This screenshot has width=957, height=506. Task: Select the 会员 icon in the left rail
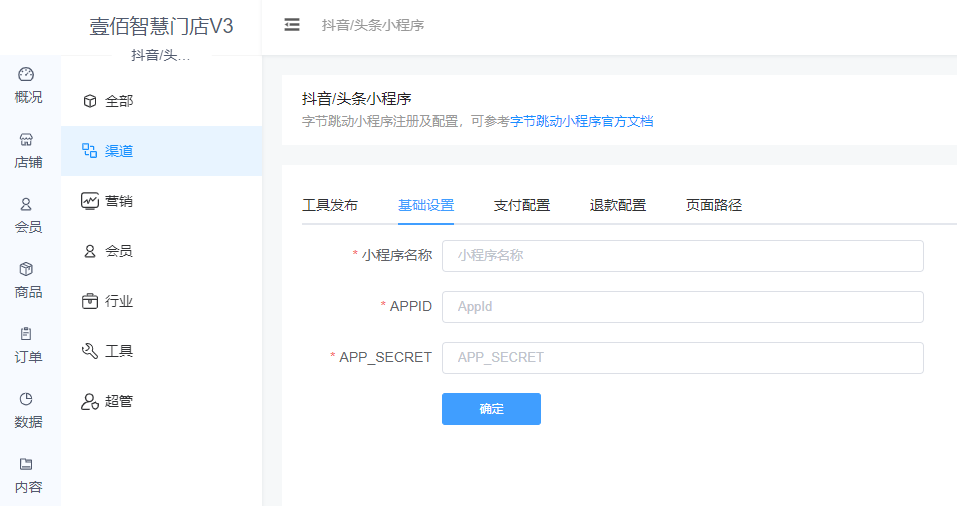coord(26,204)
